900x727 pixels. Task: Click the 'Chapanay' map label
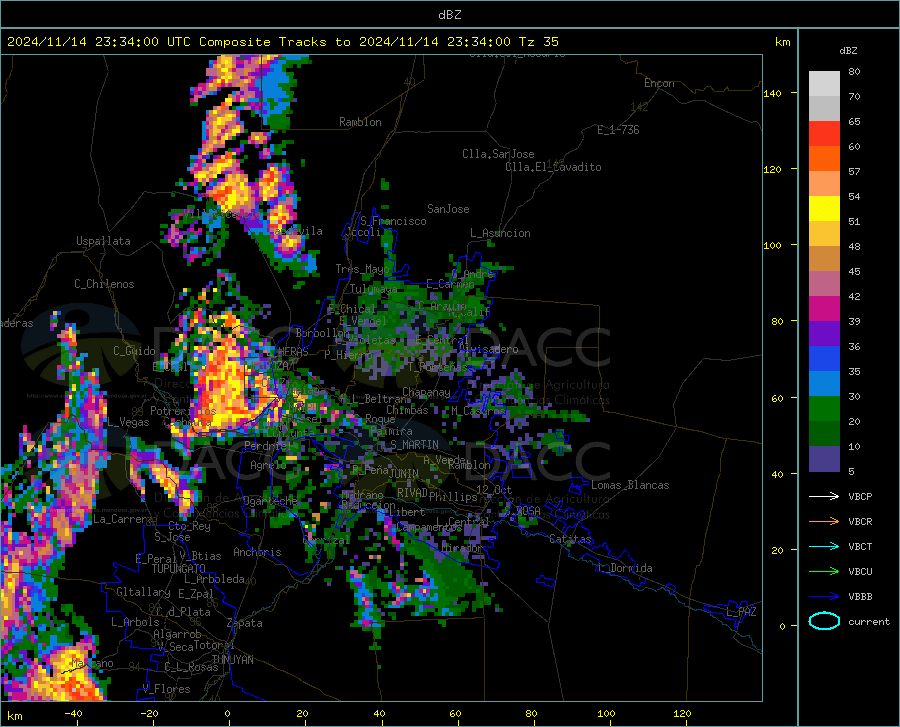point(426,392)
